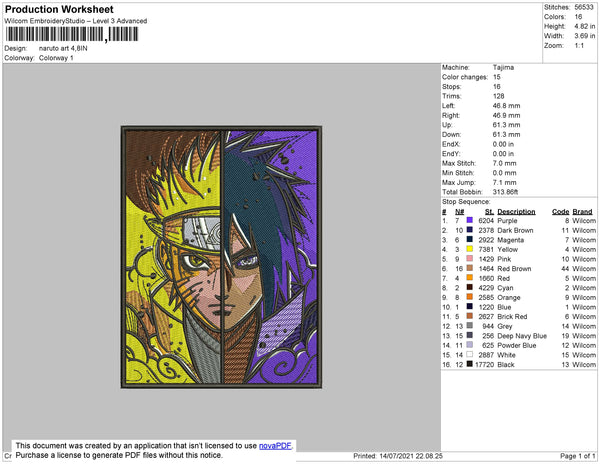Select the design name 'naruto art 4,8IN'
This screenshot has height=464, width=600.
pyautogui.click(x=63, y=48)
